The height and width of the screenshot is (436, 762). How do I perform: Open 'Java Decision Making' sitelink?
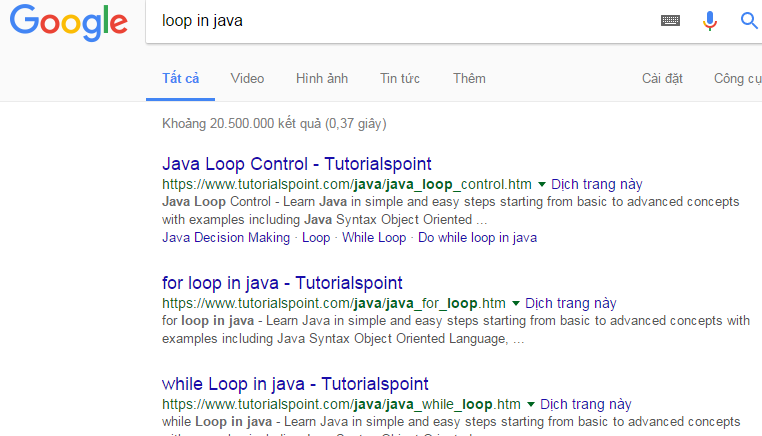226,238
